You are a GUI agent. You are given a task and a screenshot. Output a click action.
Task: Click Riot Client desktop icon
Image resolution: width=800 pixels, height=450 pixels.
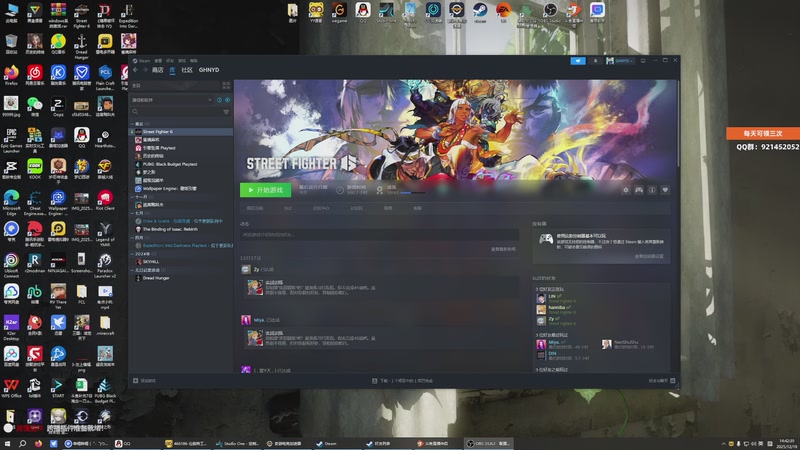pyautogui.click(x=105, y=200)
